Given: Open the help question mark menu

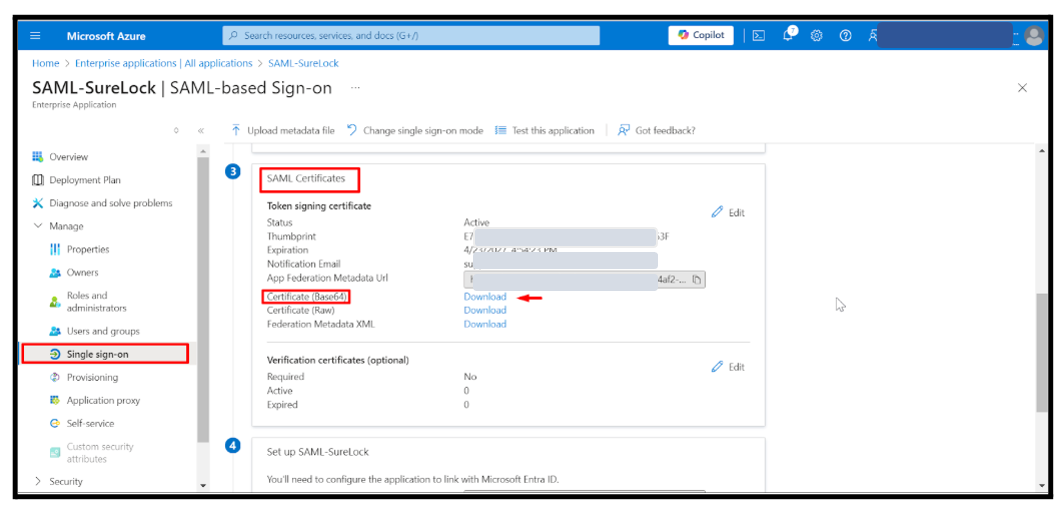Looking at the screenshot, I should [x=845, y=36].
